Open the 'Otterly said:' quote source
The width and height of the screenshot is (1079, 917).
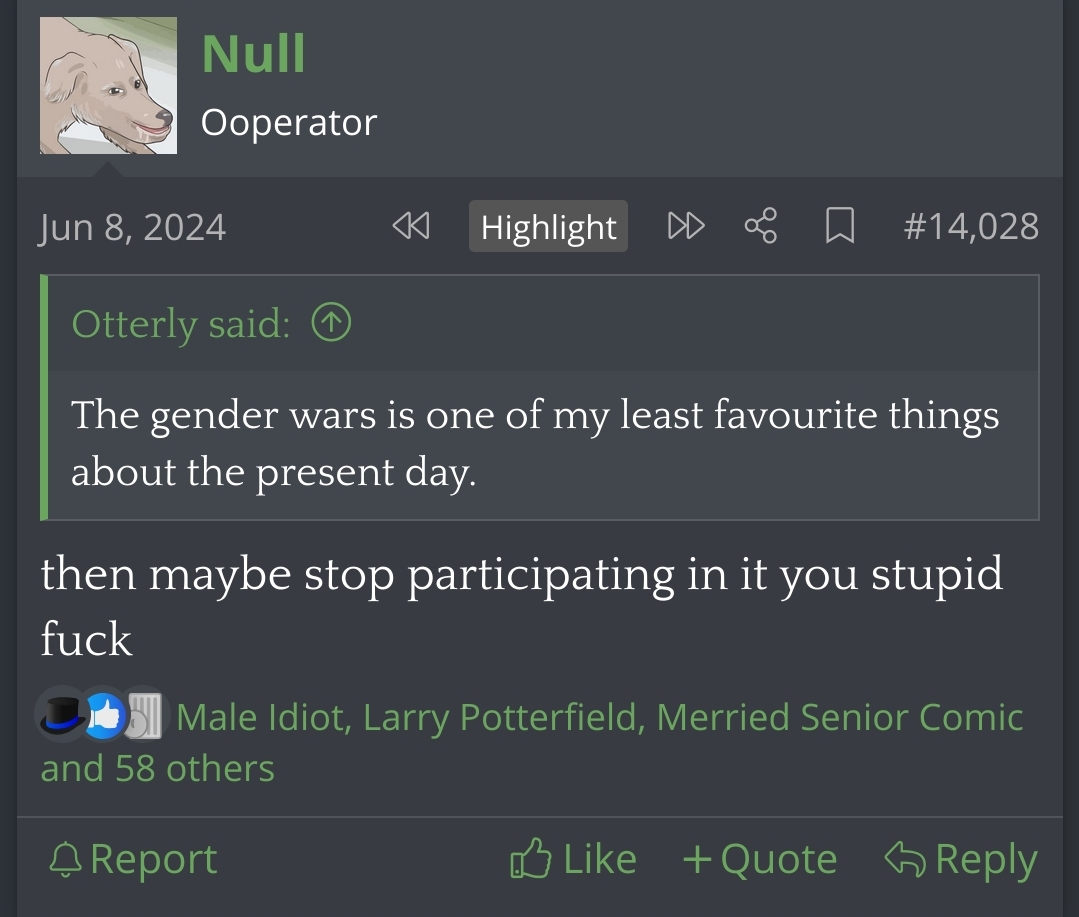click(x=181, y=324)
